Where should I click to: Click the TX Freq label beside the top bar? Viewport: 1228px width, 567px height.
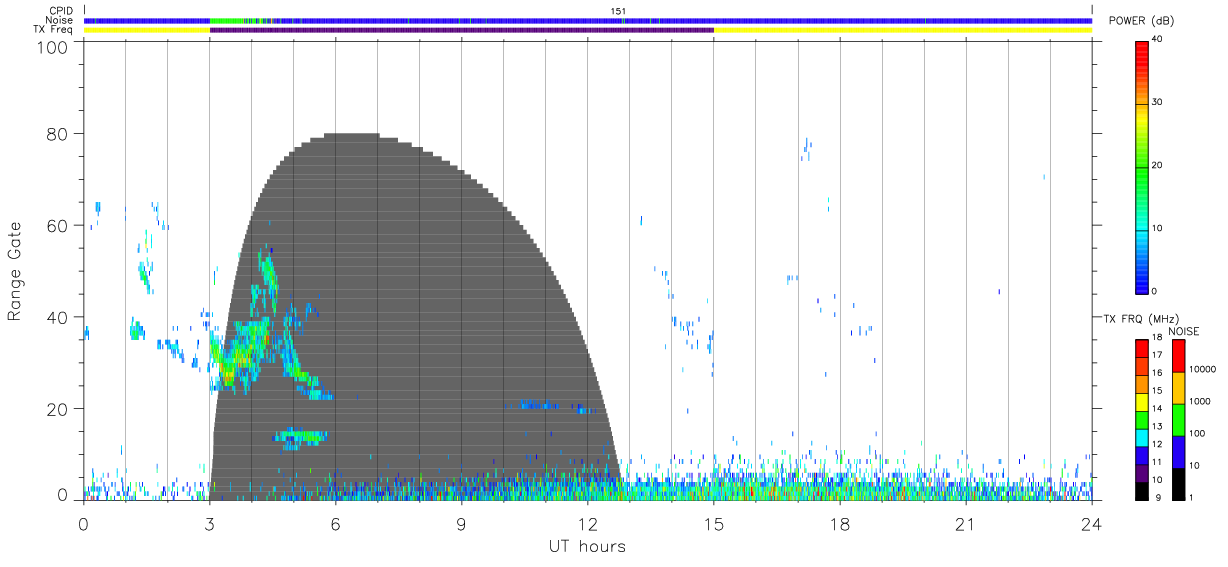[x=52, y=30]
